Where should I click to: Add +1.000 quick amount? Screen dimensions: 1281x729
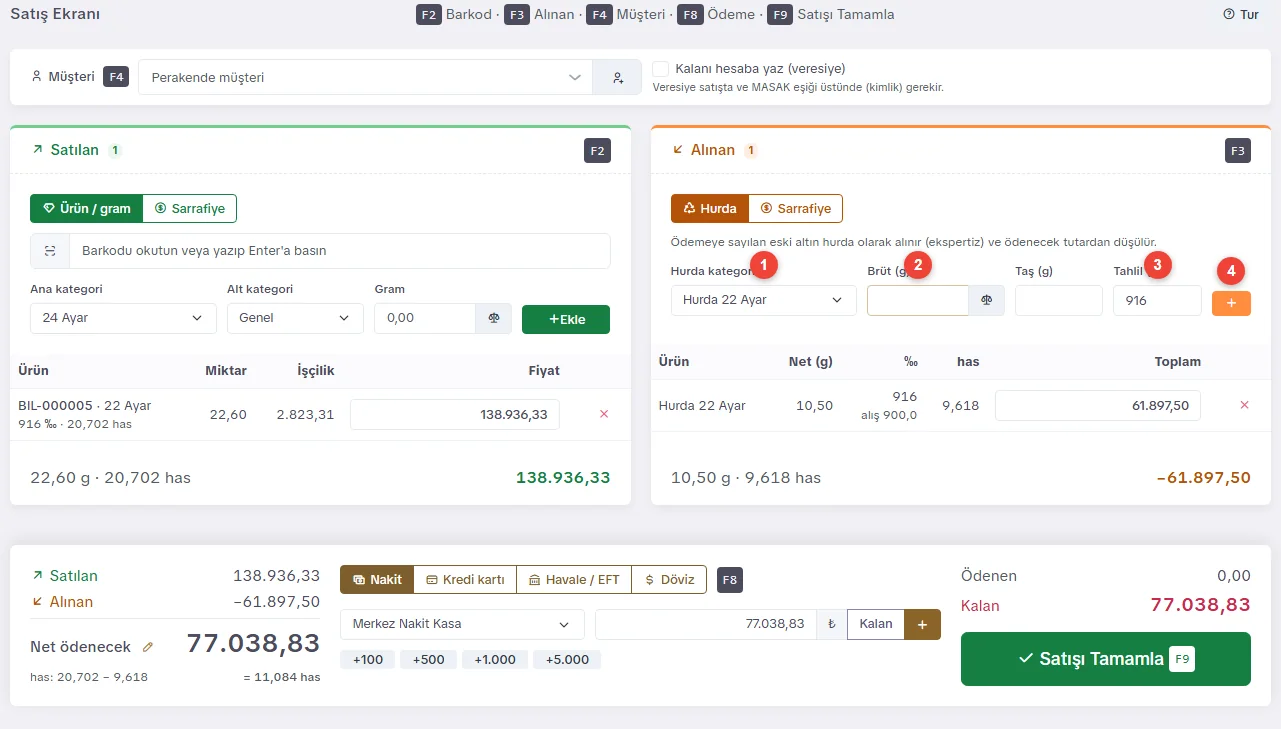495,660
